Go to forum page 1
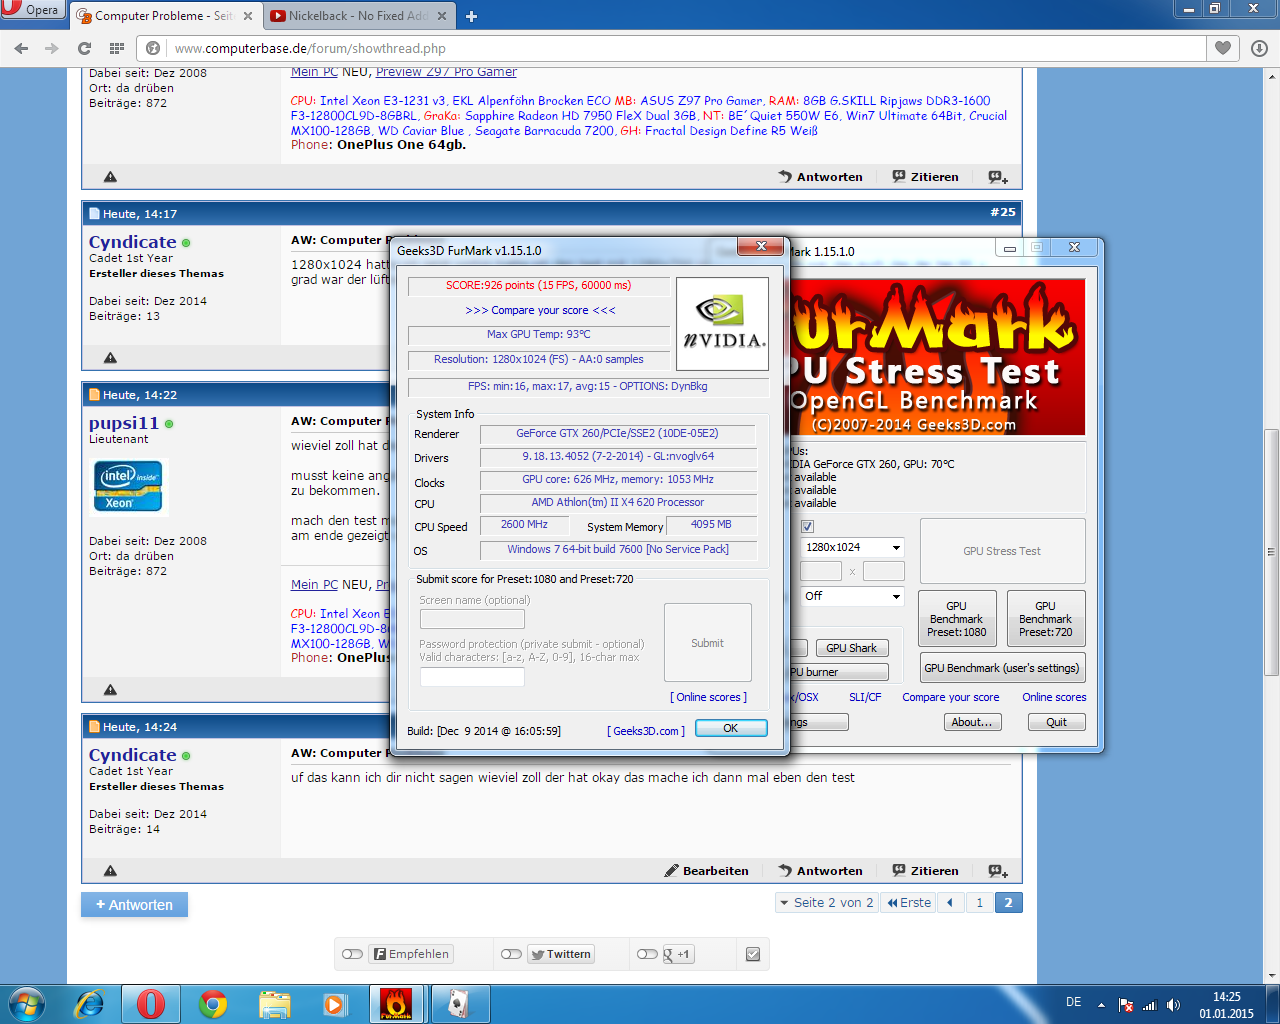The height and width of the screenshot is (1024, 1280). (x=980, y=902)
